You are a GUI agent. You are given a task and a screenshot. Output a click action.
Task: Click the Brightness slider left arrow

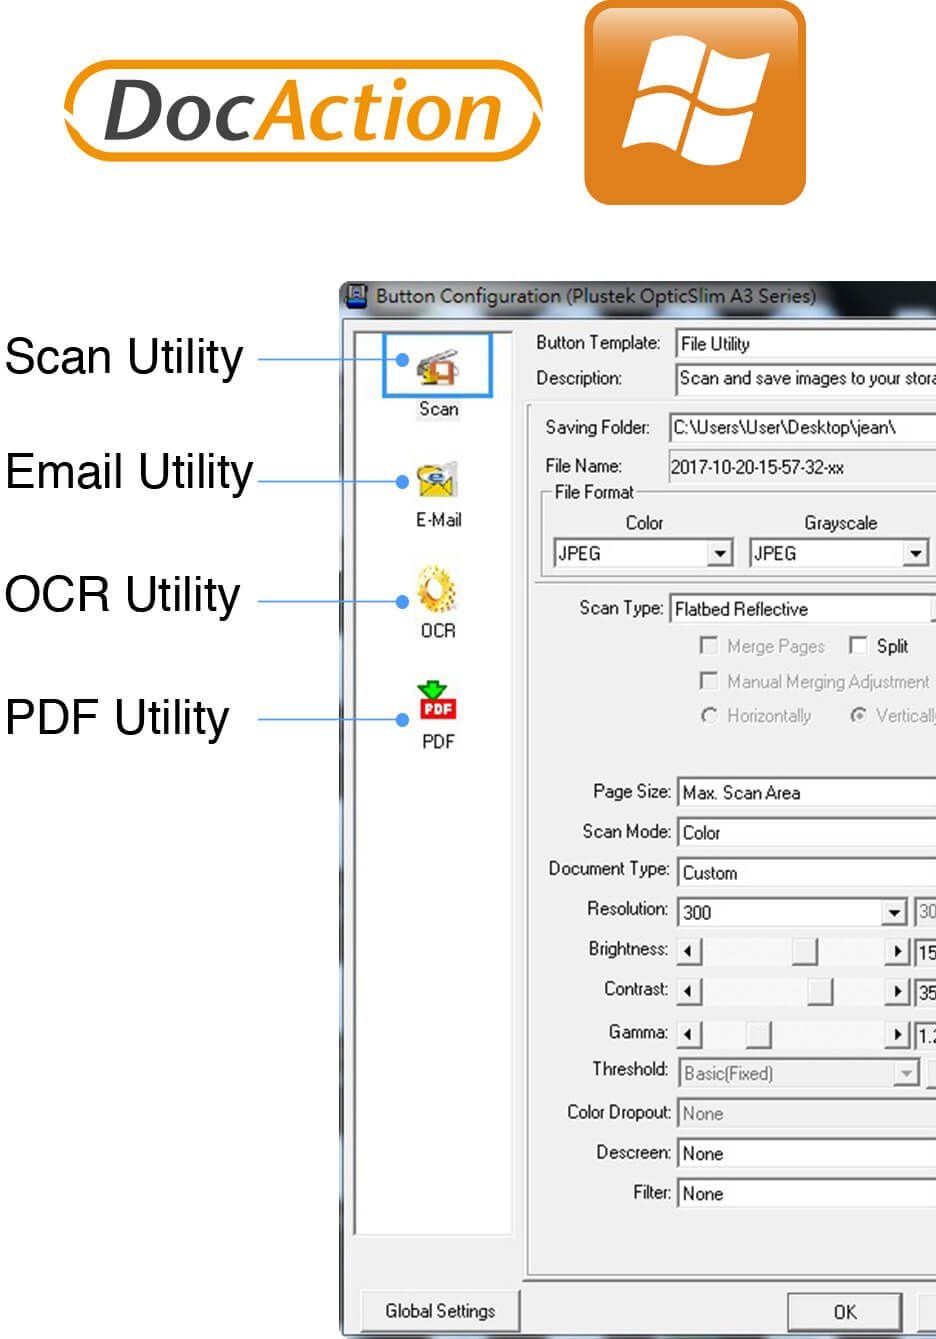[689, 951]
